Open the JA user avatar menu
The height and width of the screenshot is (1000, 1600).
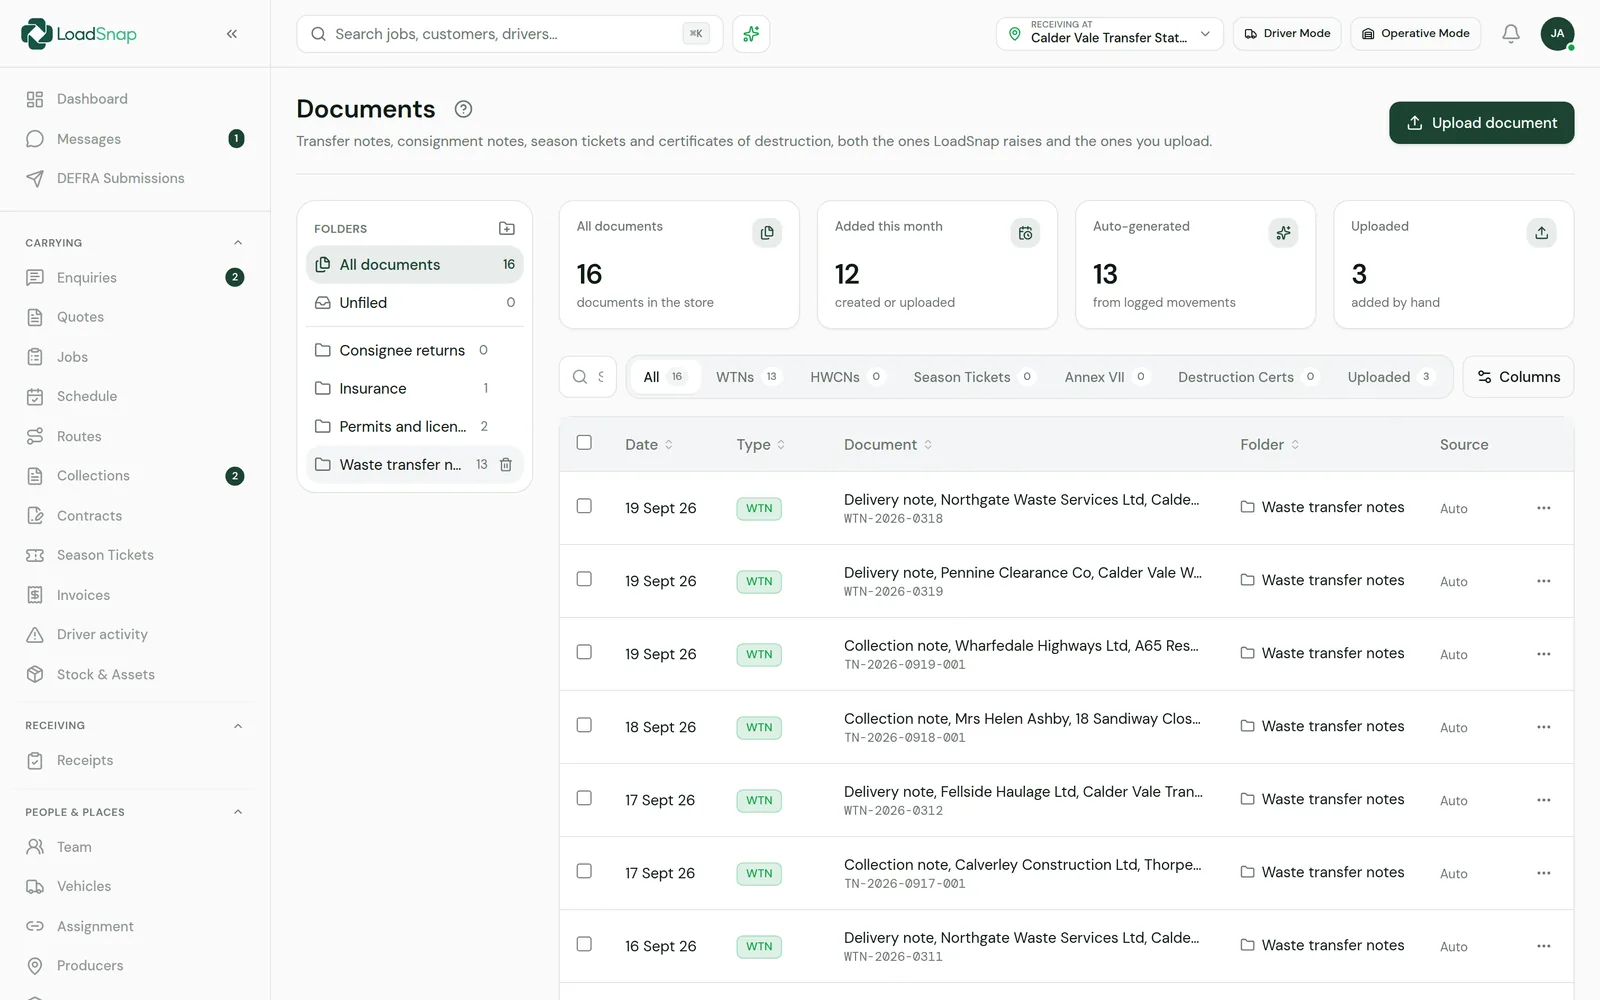(x=1557, y=34)
